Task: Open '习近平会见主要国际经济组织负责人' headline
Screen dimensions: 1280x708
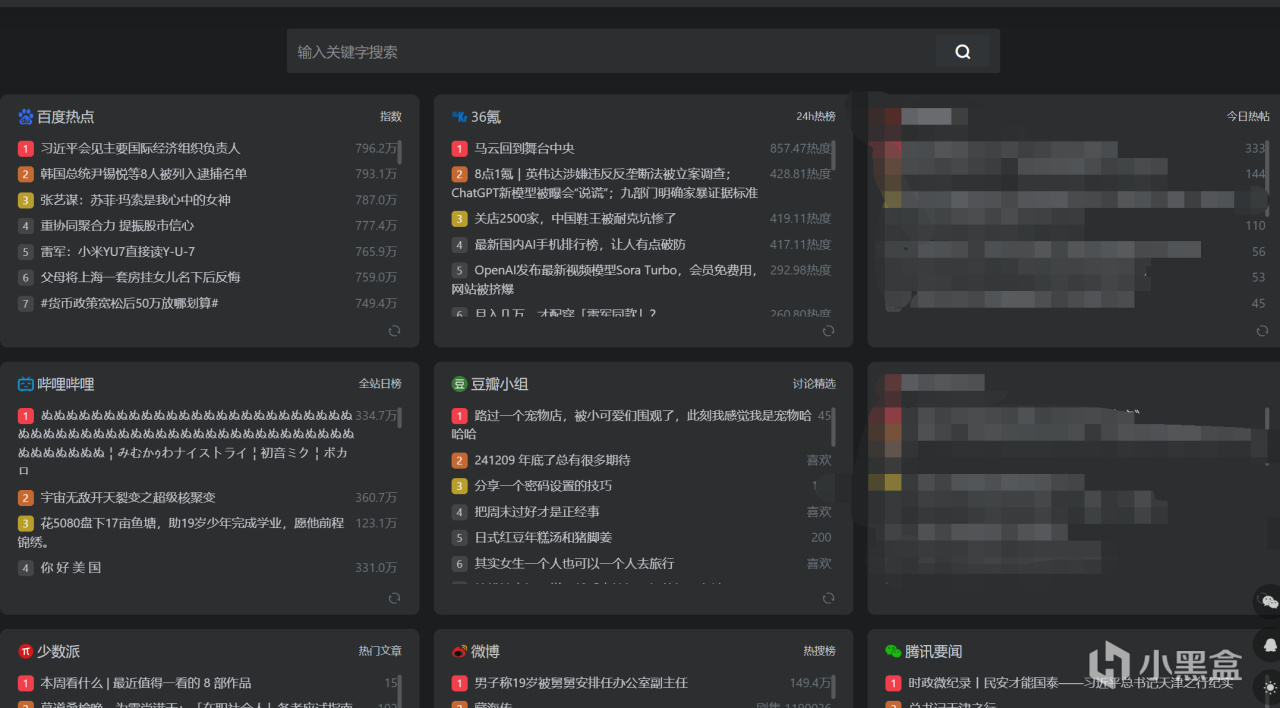Action: [140, 148]
